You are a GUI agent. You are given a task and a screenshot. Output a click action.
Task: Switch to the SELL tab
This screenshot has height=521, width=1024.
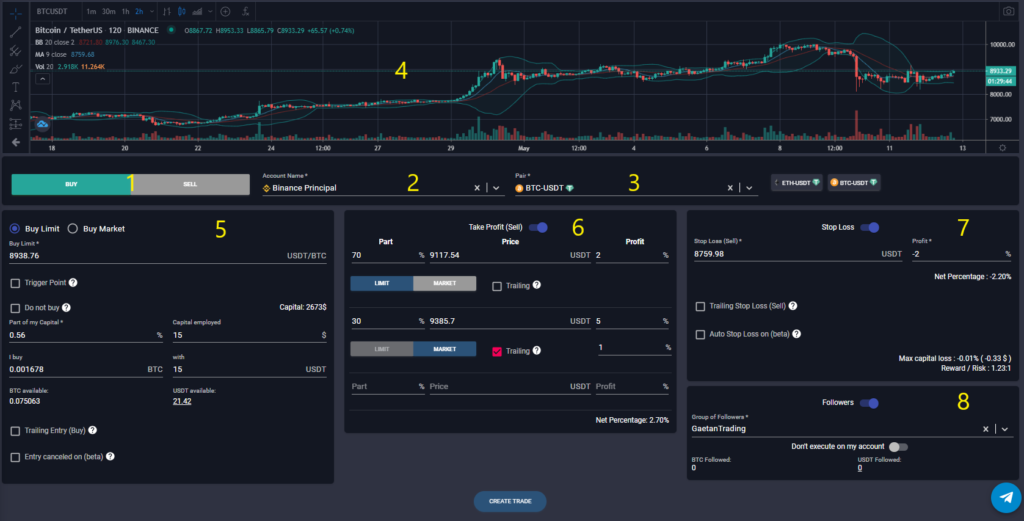(x=189, y=184)
